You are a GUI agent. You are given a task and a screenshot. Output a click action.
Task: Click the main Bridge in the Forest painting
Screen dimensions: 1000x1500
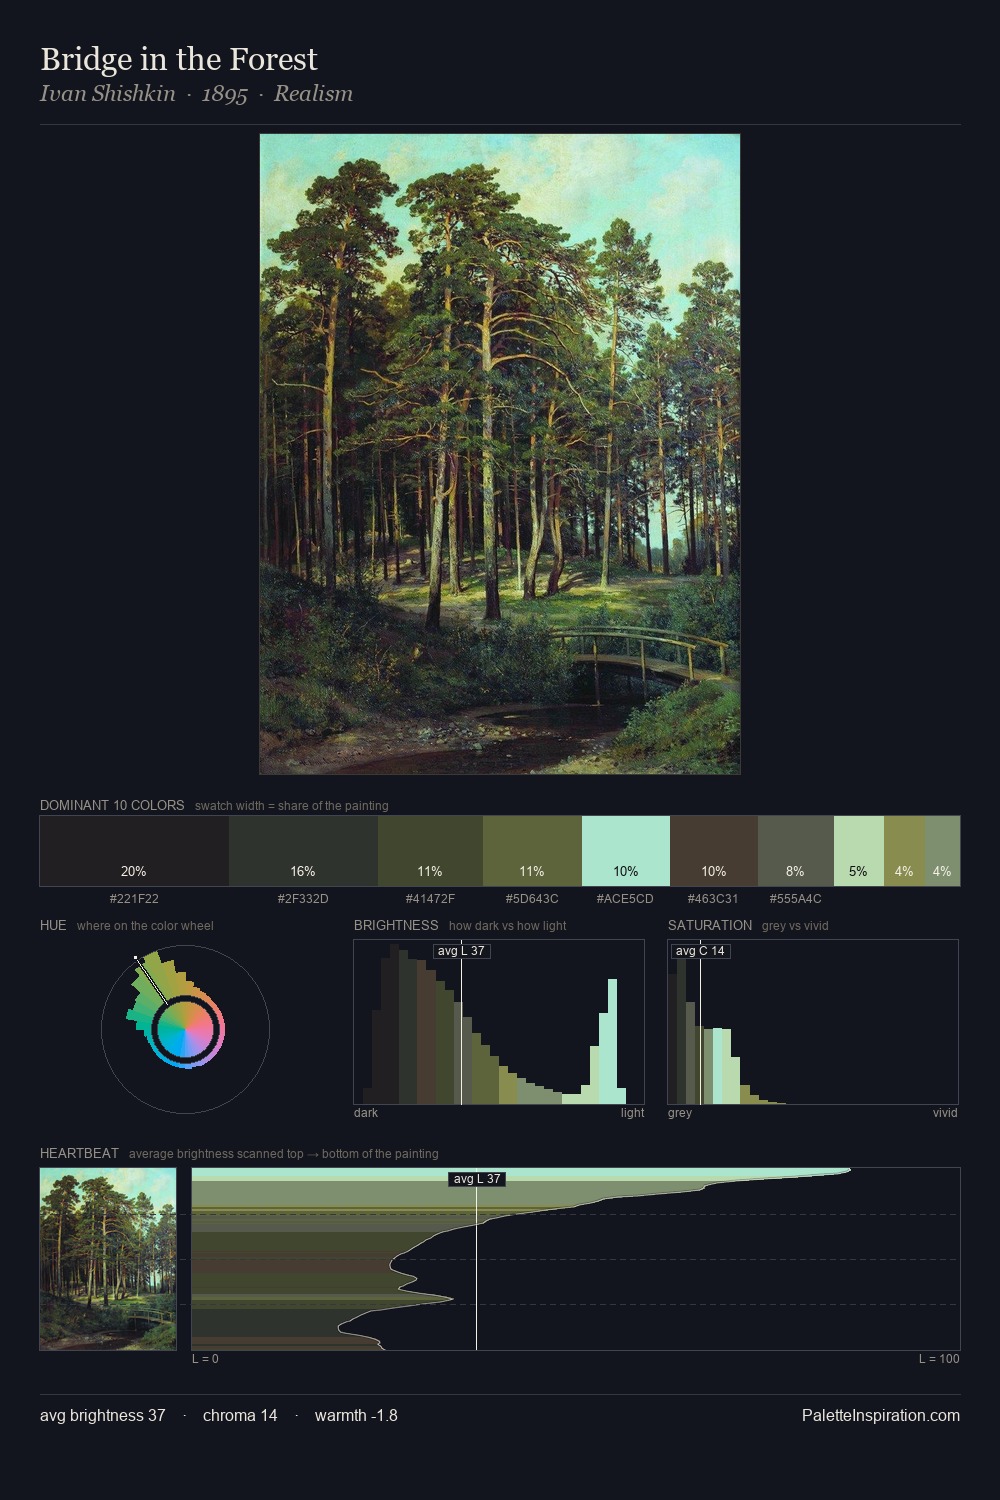(500, 454)
